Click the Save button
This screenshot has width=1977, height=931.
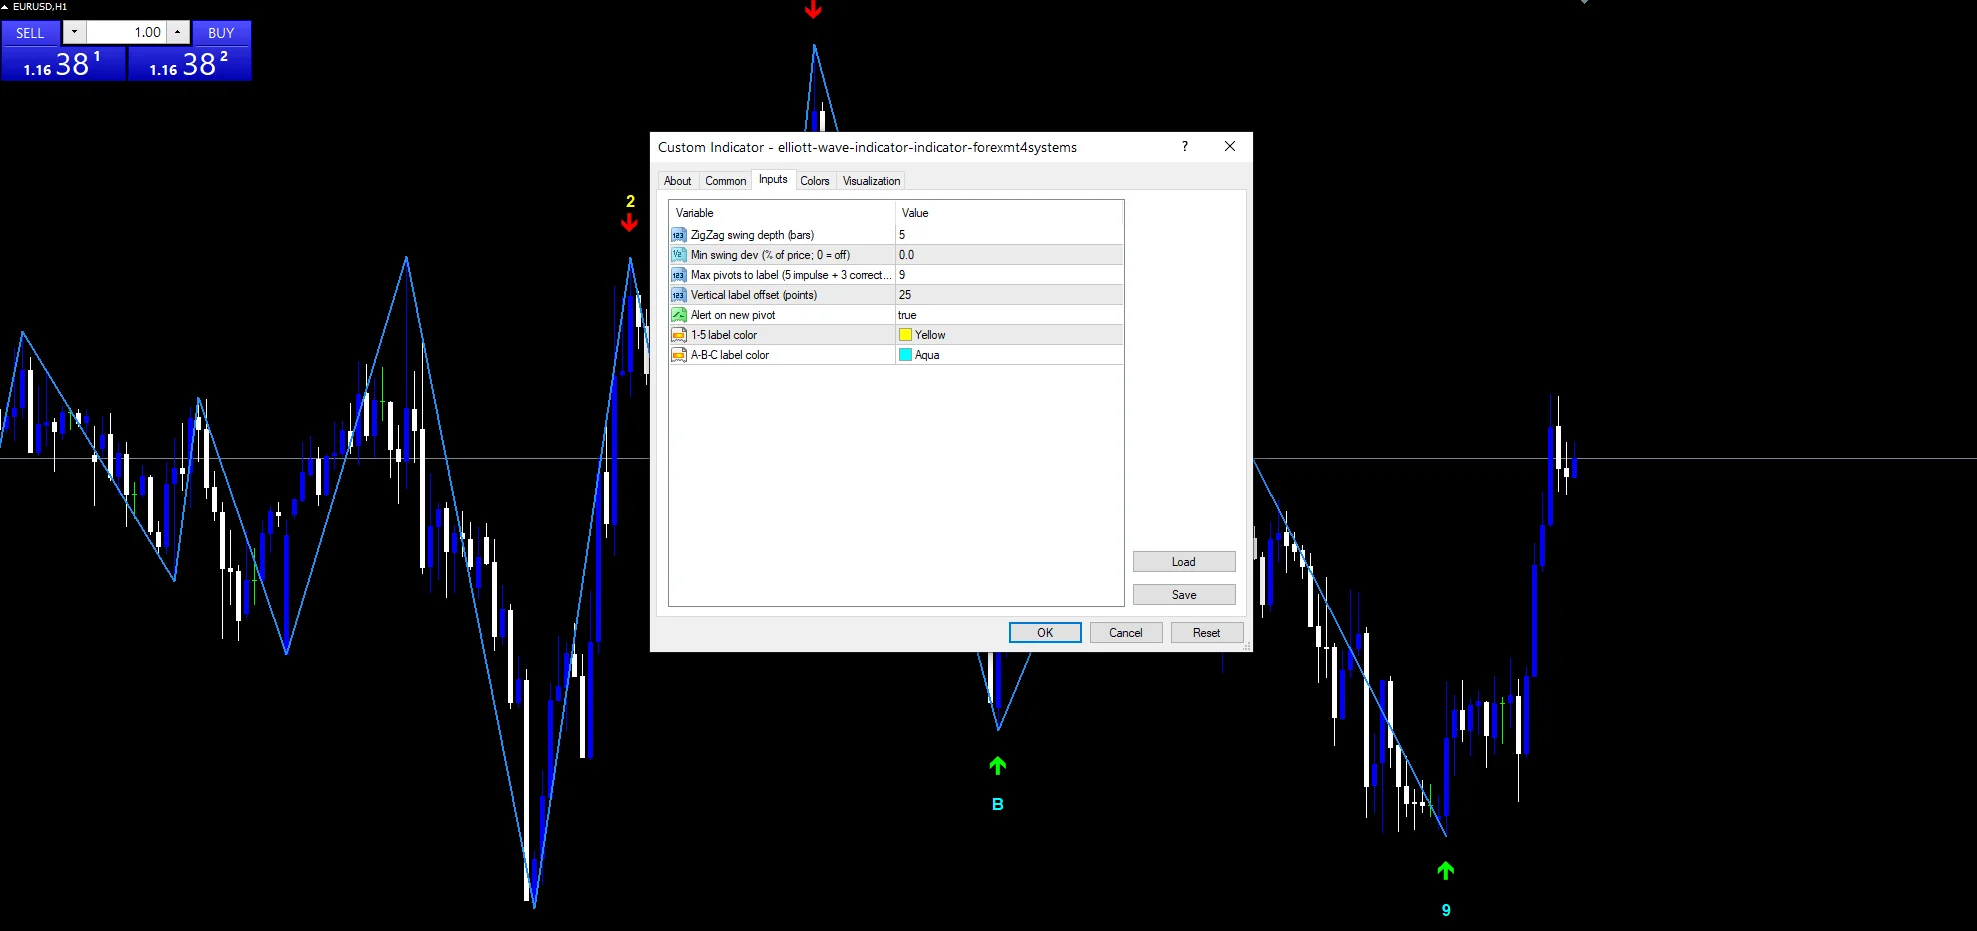coord(1184,595)
